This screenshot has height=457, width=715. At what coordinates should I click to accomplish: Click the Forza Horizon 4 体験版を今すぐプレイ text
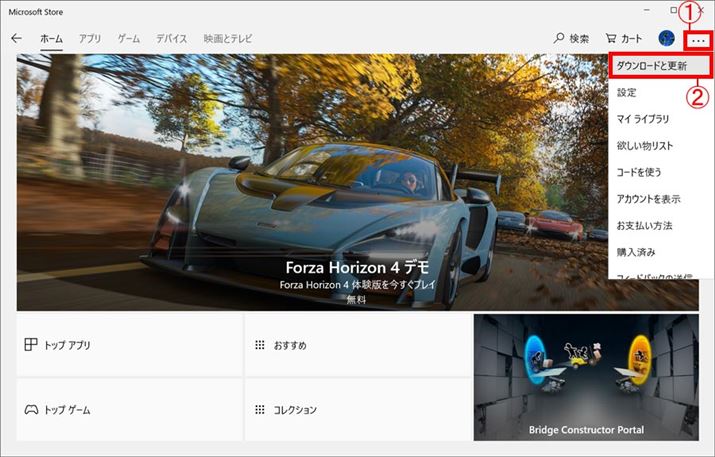357,285
